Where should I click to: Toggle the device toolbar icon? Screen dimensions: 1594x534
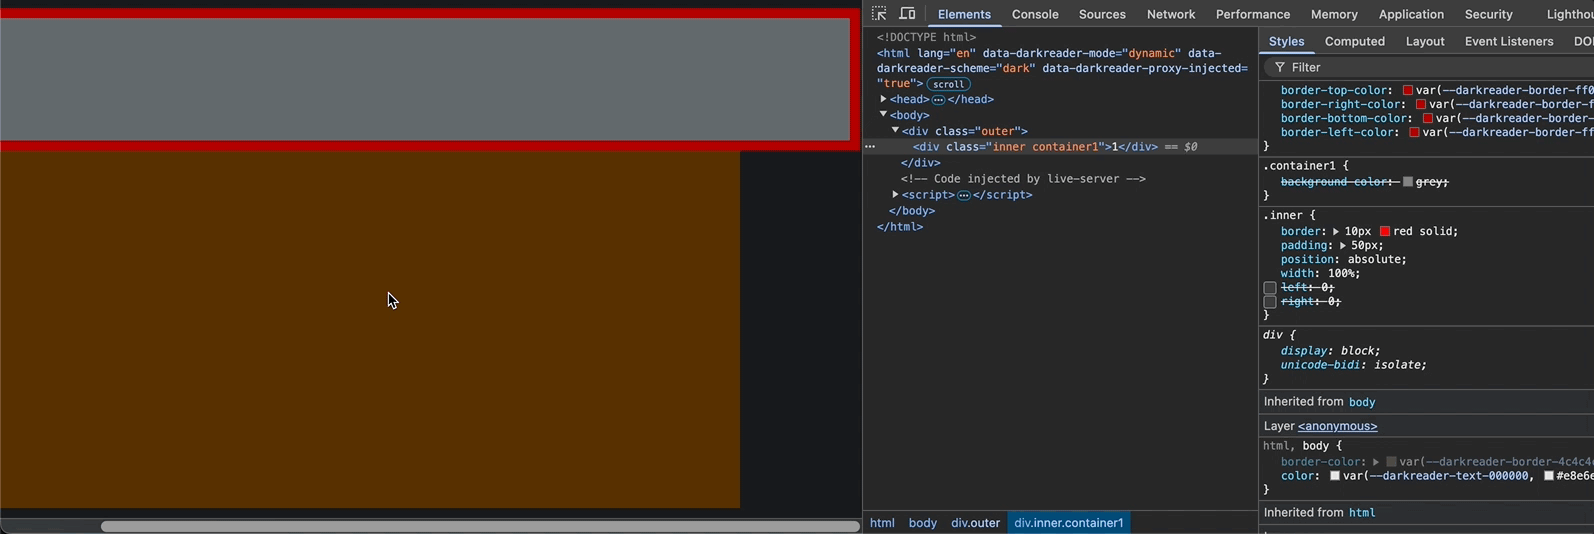907,14
